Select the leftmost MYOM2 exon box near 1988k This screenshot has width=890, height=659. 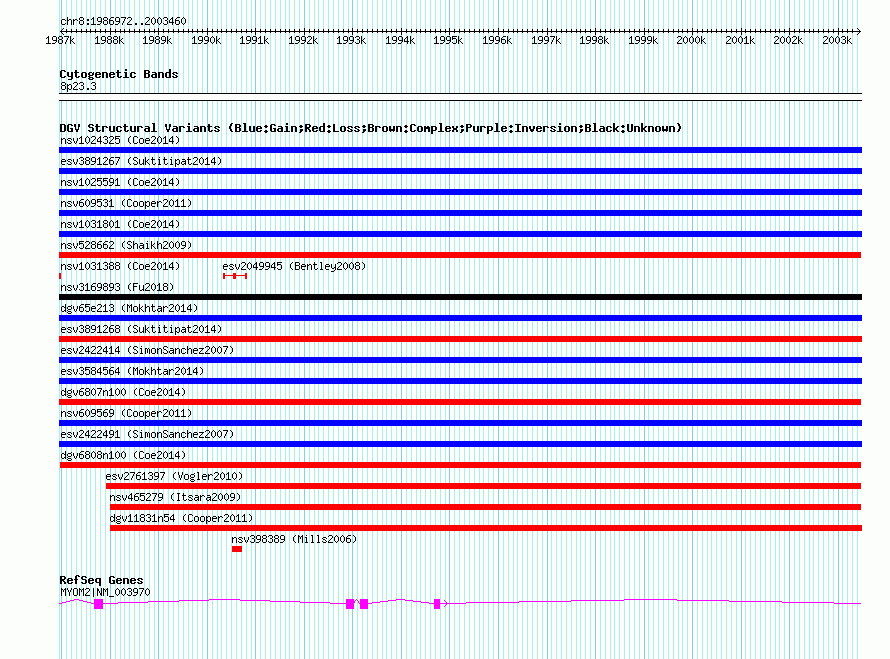pos(98,604)
